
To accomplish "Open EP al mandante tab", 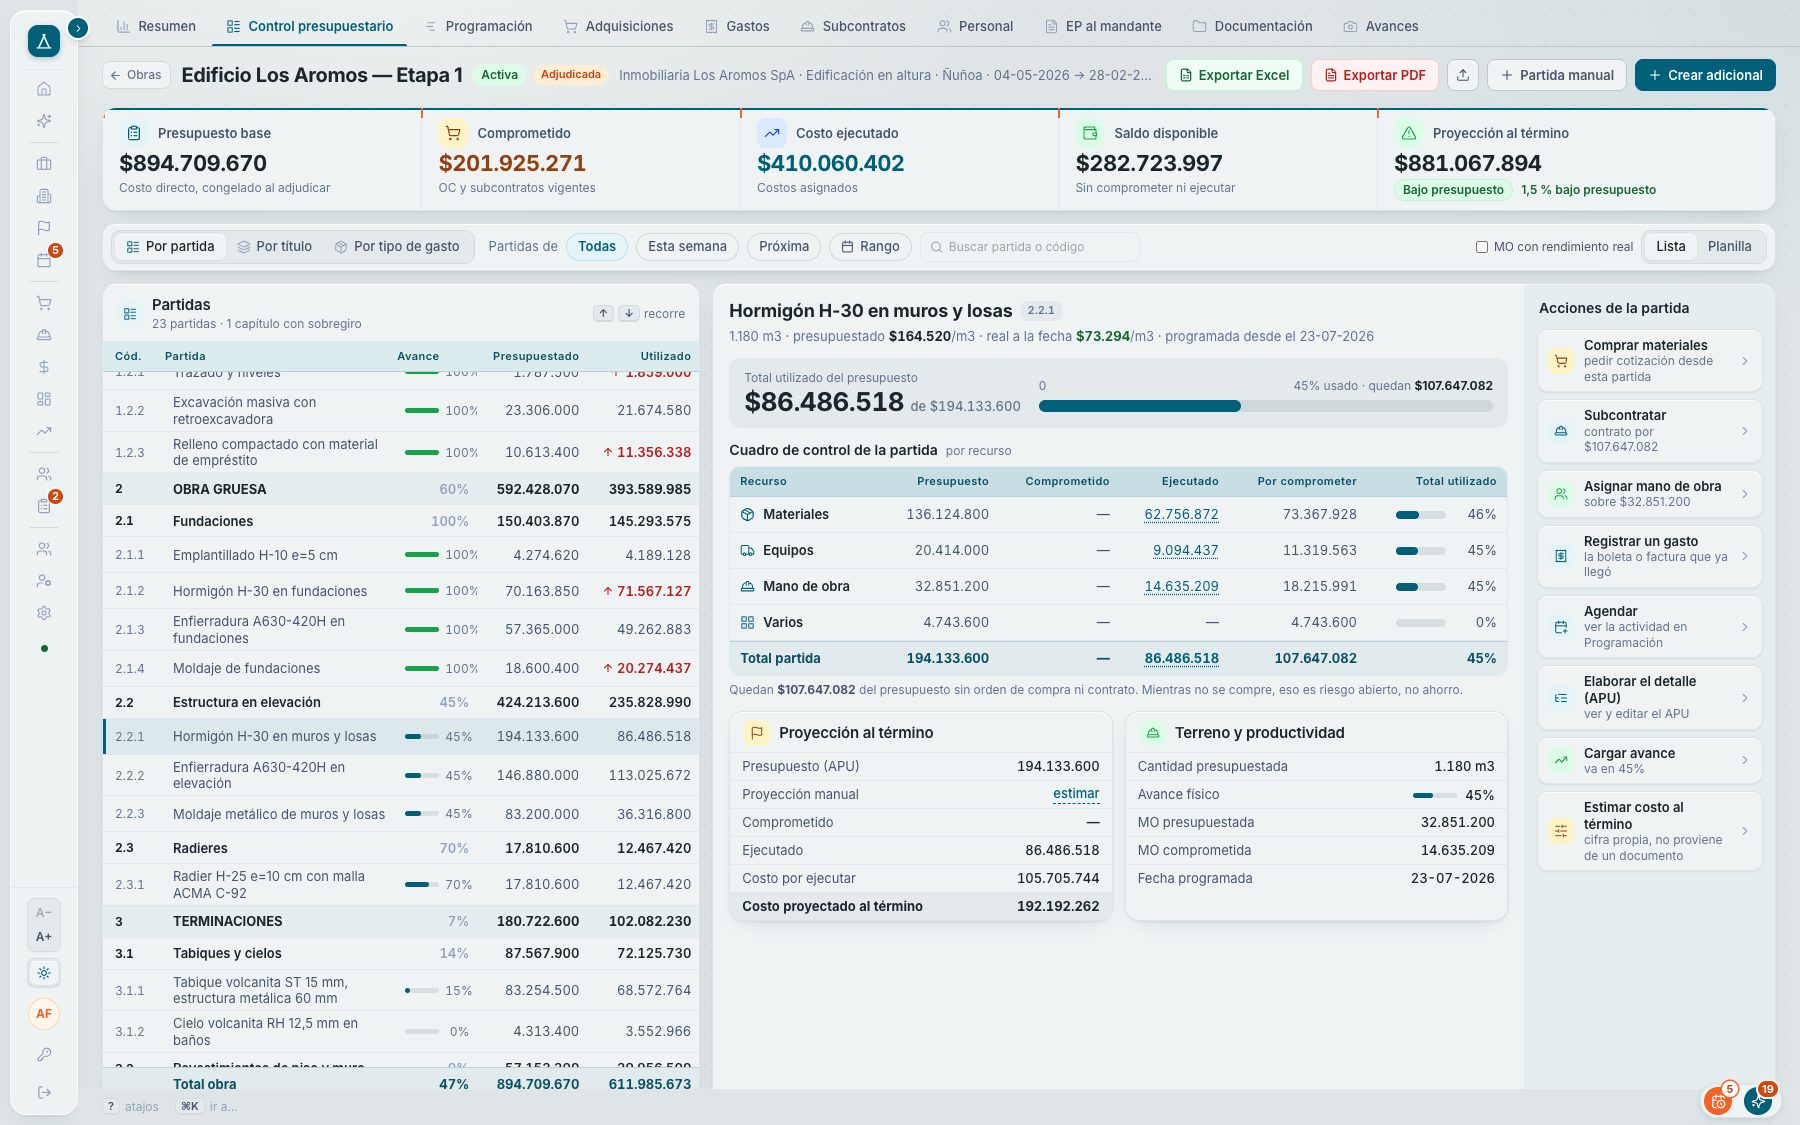I will pos(1103,27).
